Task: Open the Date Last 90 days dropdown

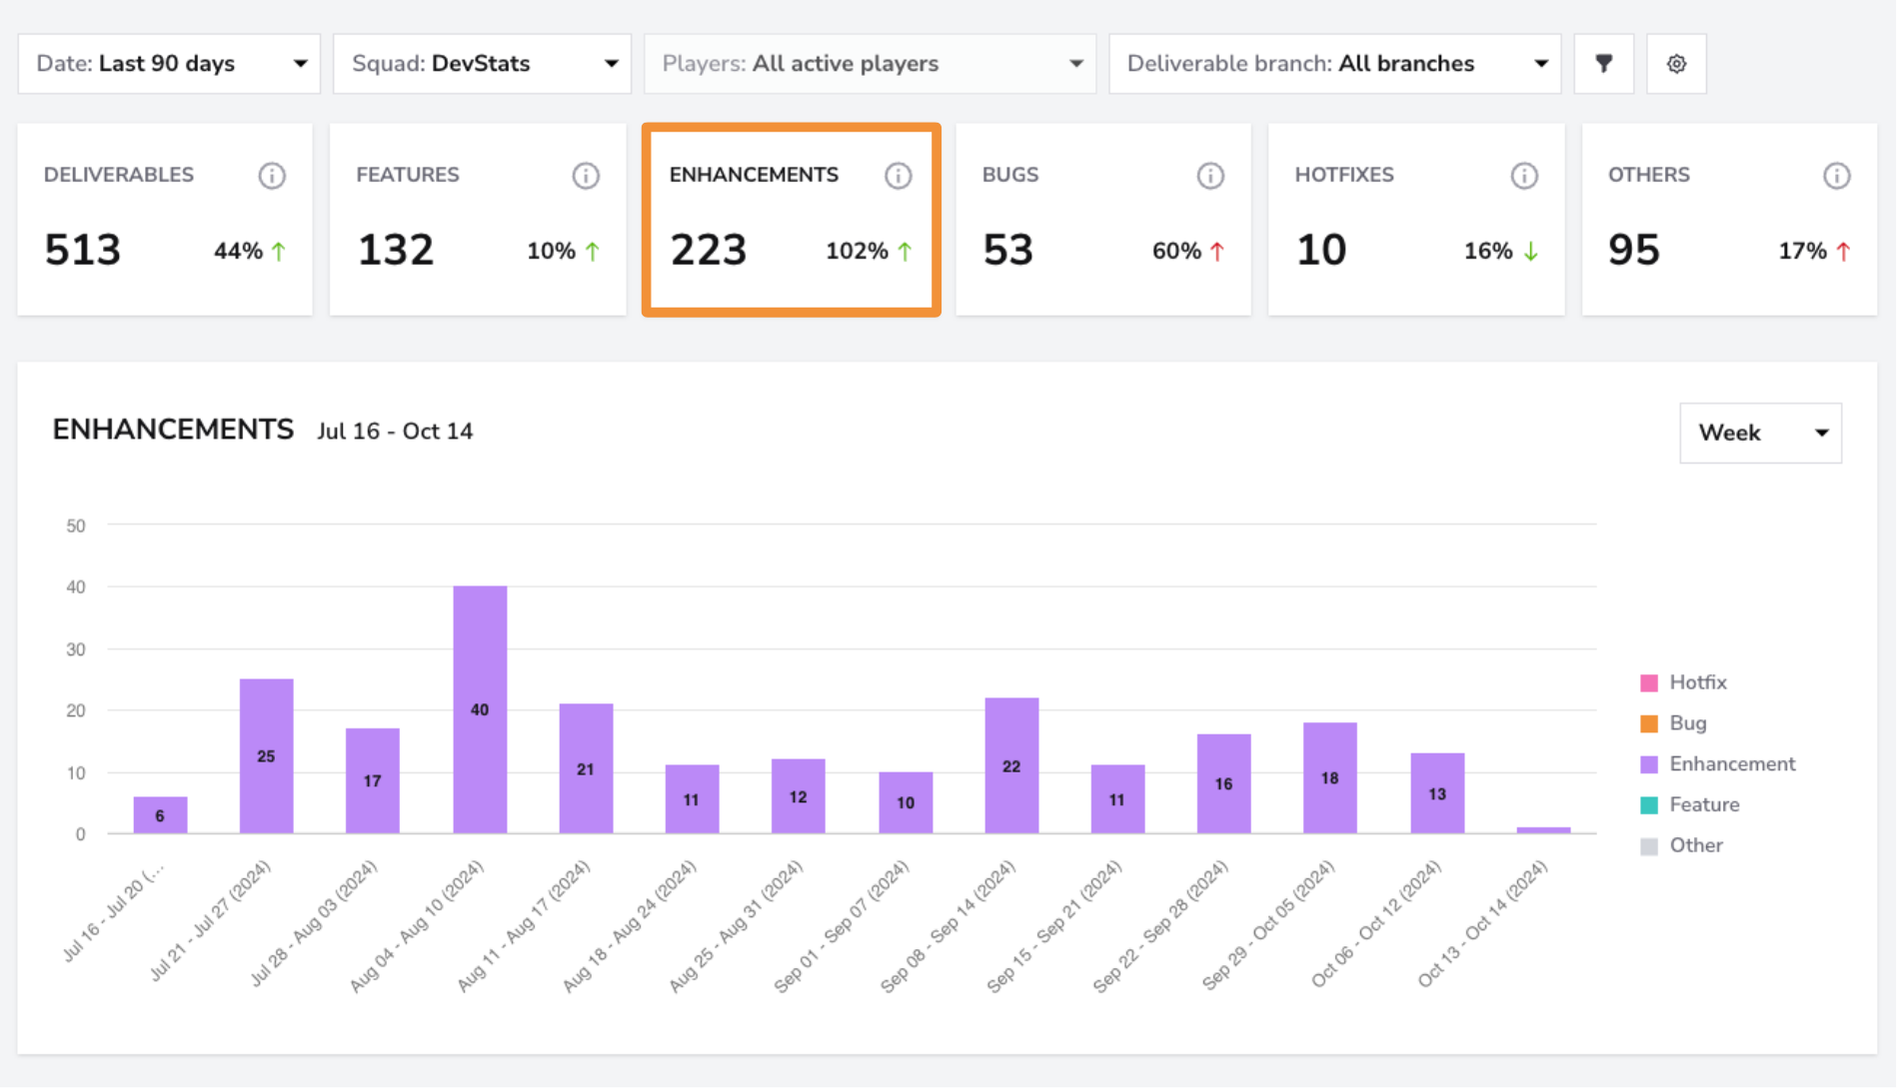Action: point(169,64)
